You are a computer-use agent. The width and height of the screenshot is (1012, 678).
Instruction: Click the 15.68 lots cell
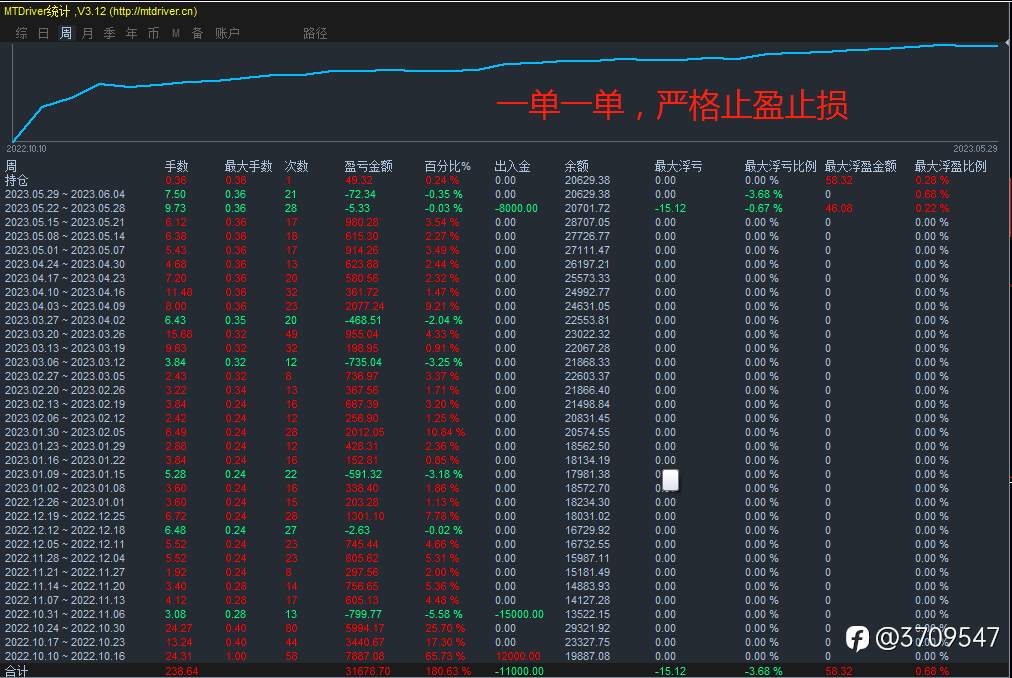[179, 334]
